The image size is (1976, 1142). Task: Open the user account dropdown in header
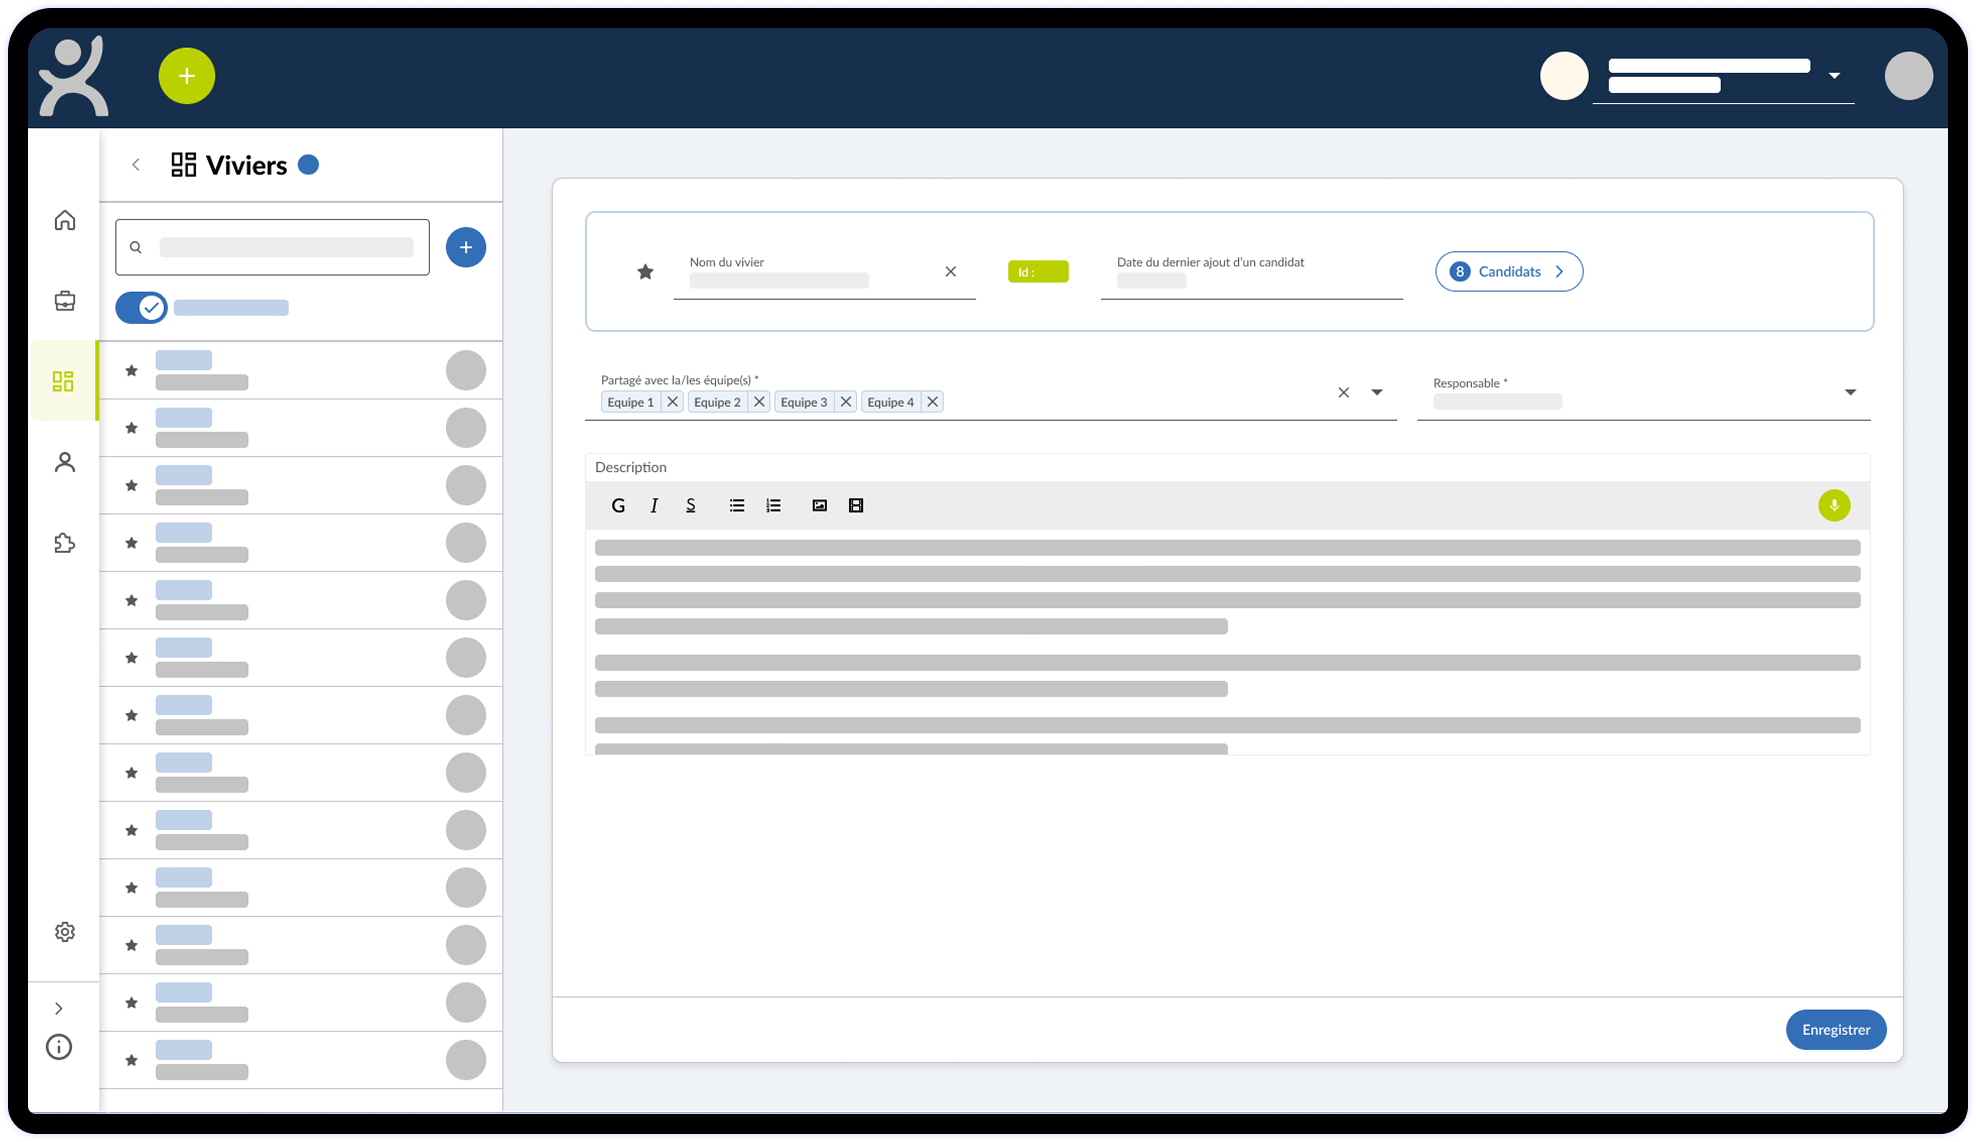pos(1834,76)
